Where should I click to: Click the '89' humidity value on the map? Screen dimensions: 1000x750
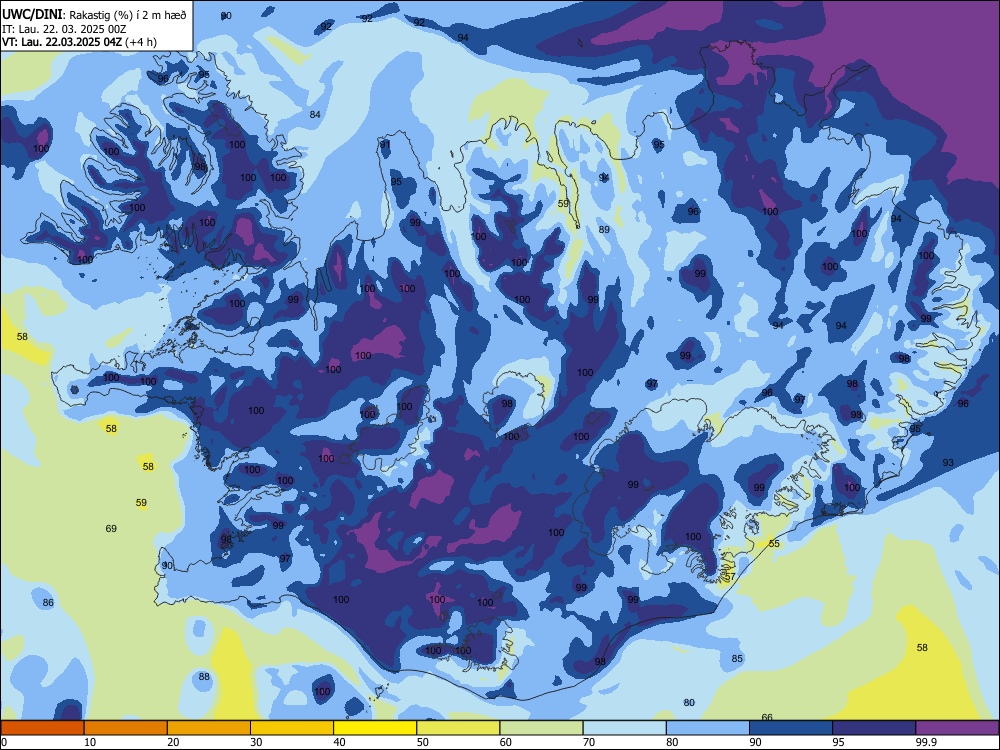[604, 230]
